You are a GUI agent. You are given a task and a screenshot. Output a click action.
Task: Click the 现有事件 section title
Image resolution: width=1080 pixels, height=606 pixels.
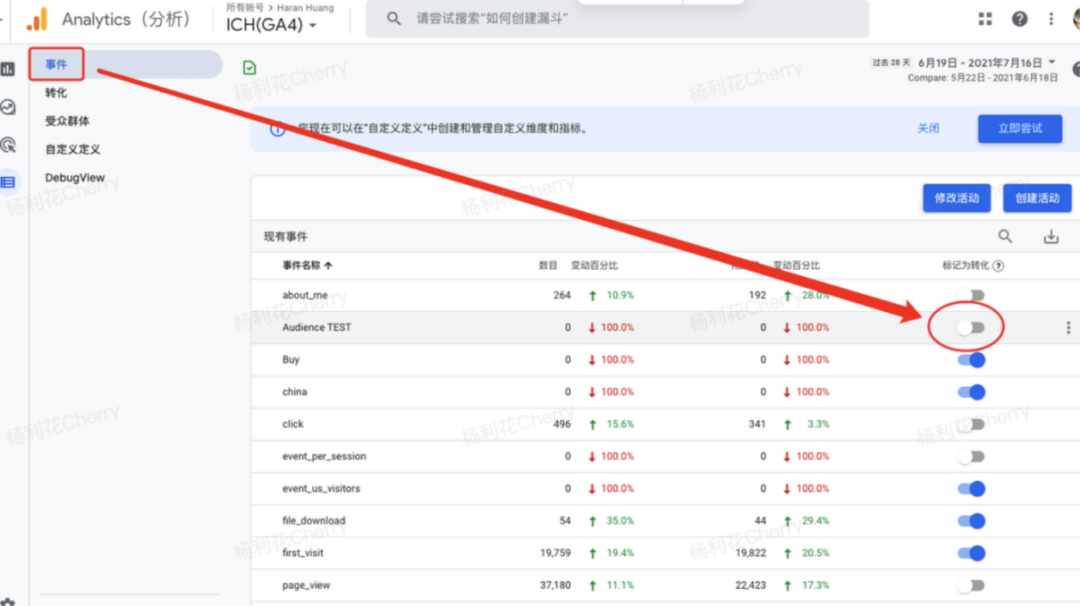pos(285,237)
